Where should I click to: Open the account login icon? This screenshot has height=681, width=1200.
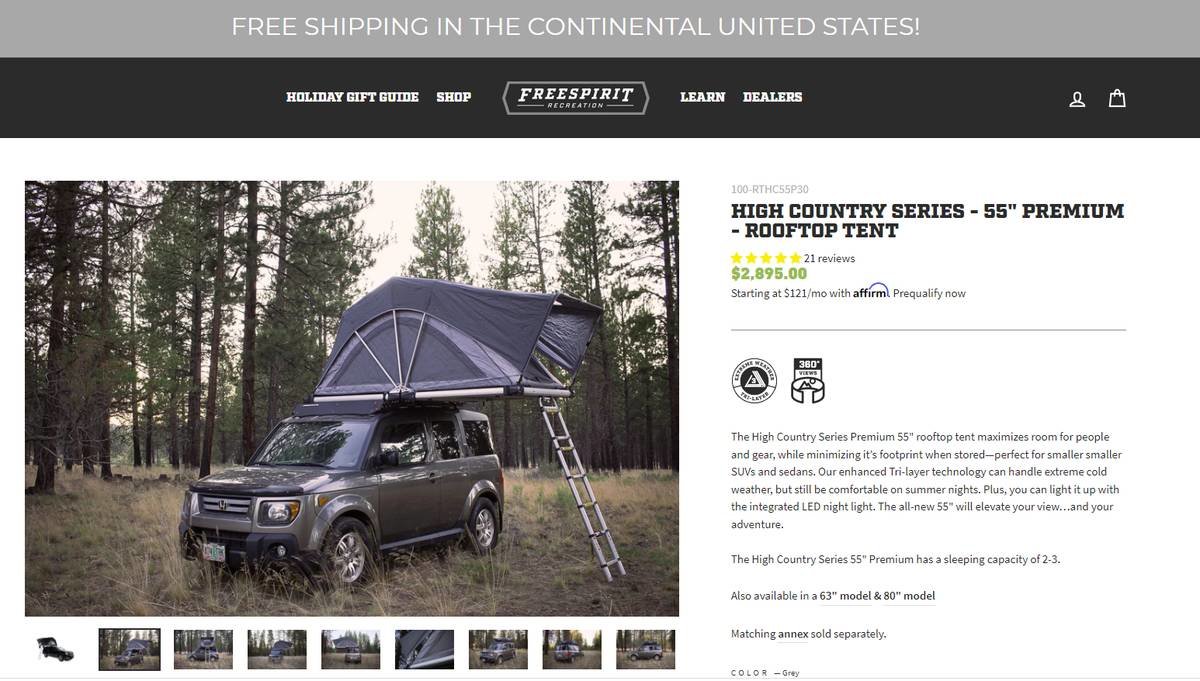1077,99
